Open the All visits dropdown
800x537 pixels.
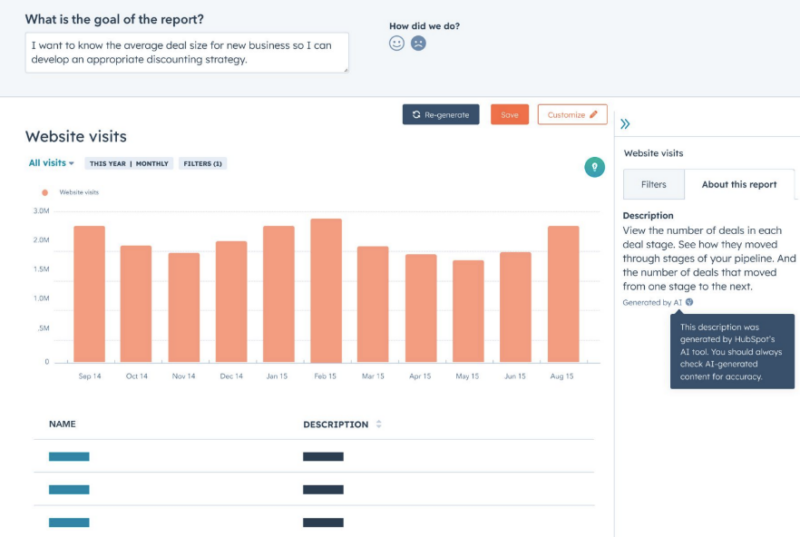[x=51, y=163]
